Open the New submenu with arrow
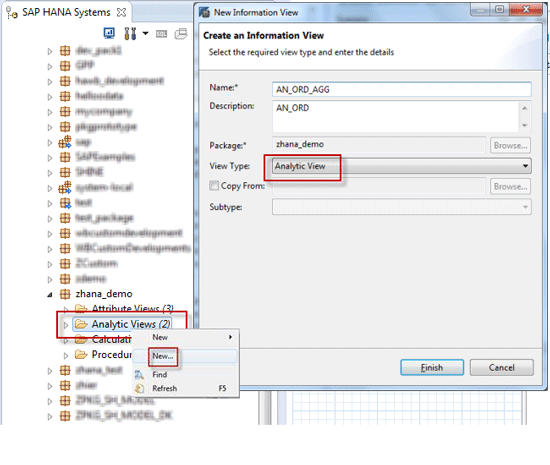Image resolution: width=550 pixels, height=465 pixels. tap(186, 337)
